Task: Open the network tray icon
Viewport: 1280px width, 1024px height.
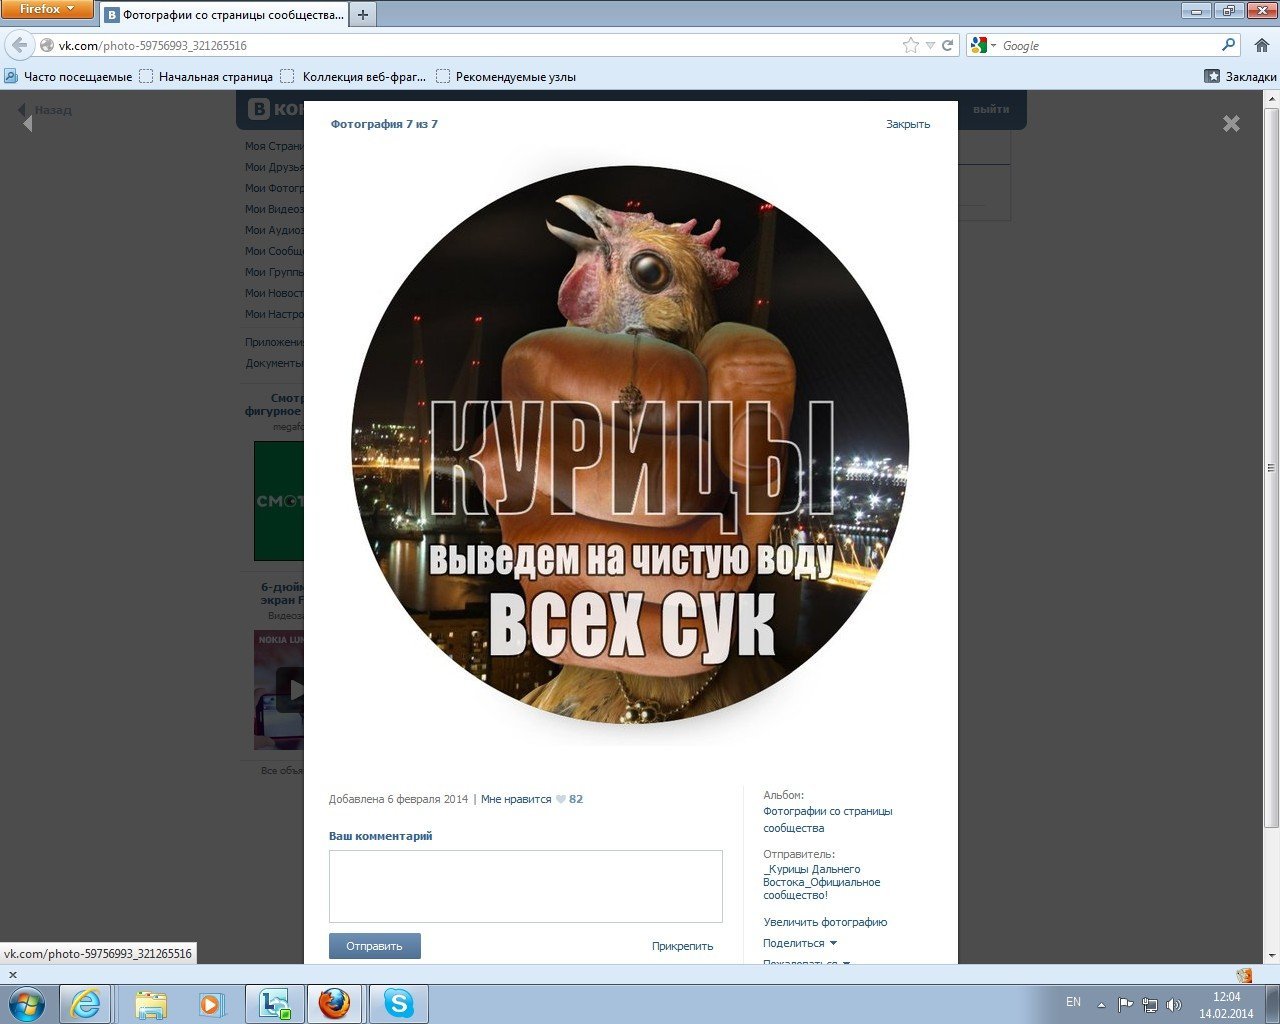Action: [1151, 1004]
